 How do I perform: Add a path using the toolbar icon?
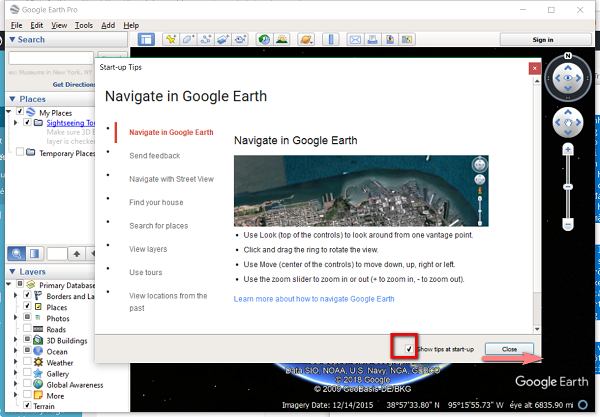[206, 39]
